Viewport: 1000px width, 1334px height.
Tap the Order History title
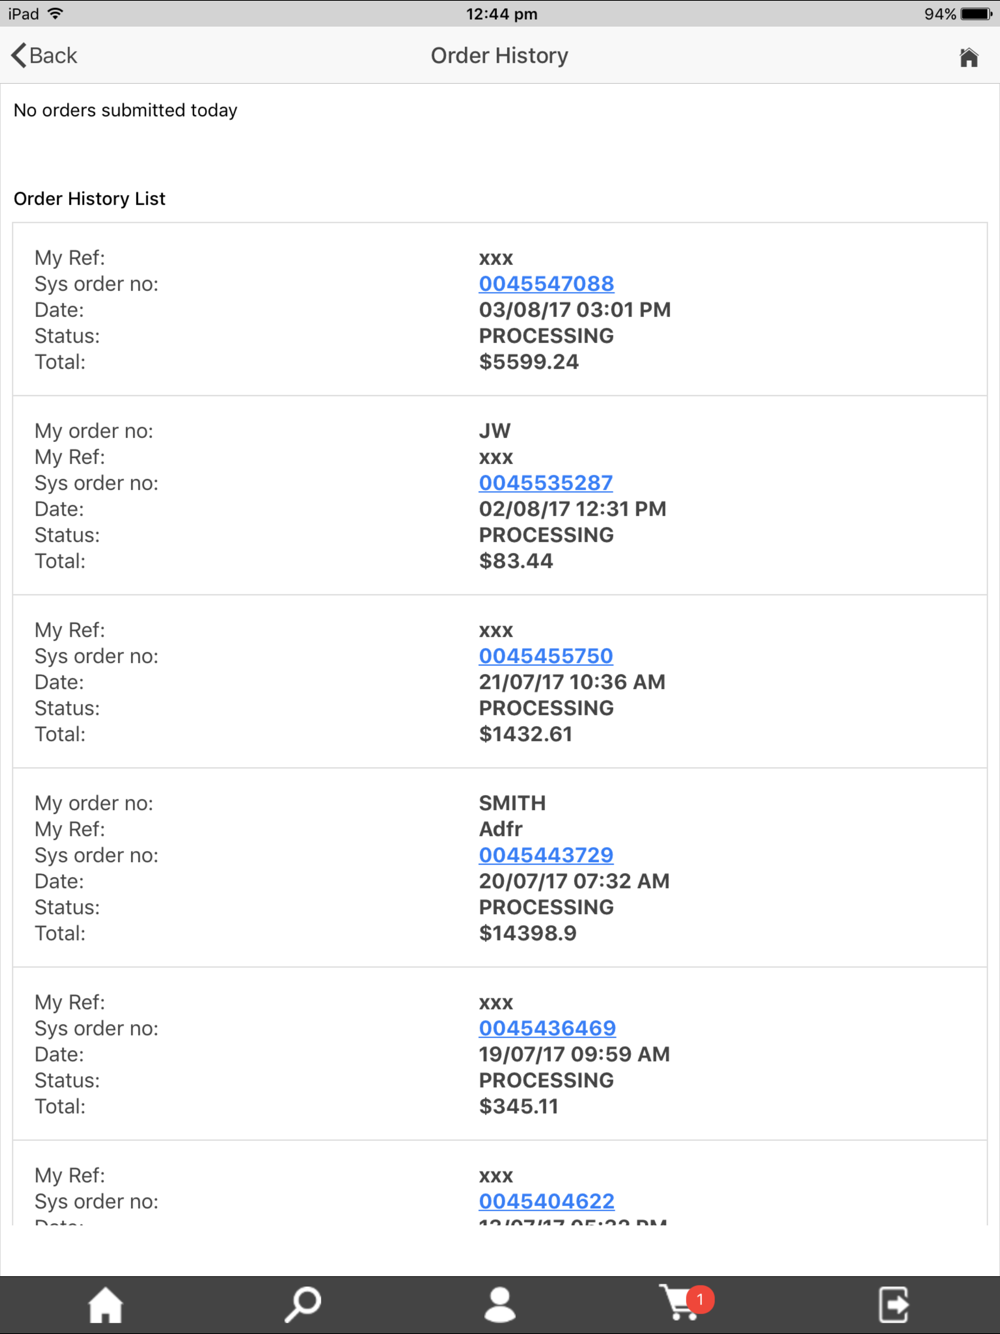click(x=499, y=56)
